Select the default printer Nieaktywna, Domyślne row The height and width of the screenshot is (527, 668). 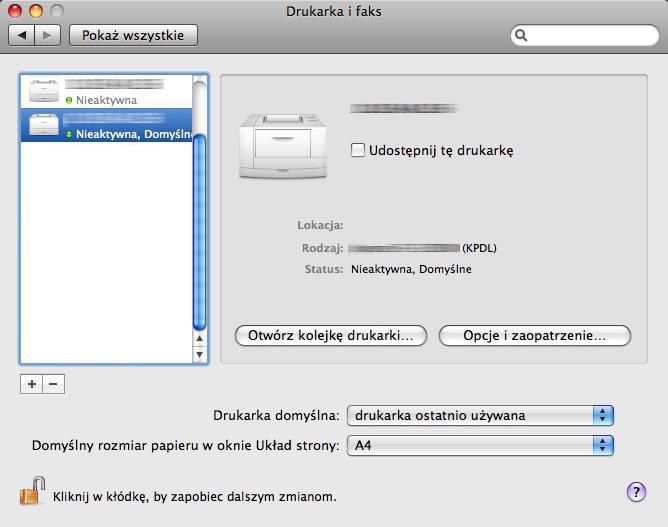107,125
